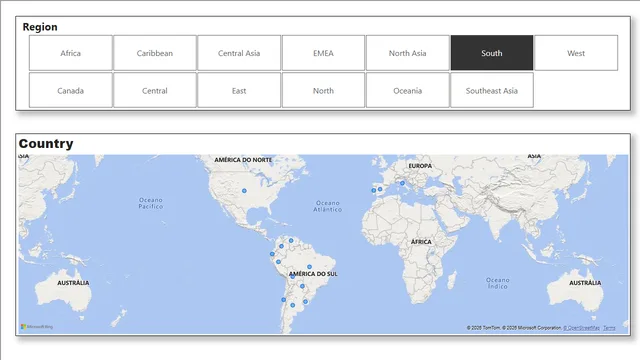Image resolution: width=640 pixels, height=360 pixels.
Task: Filter by Central Asia region
Action: pos(239,53)
